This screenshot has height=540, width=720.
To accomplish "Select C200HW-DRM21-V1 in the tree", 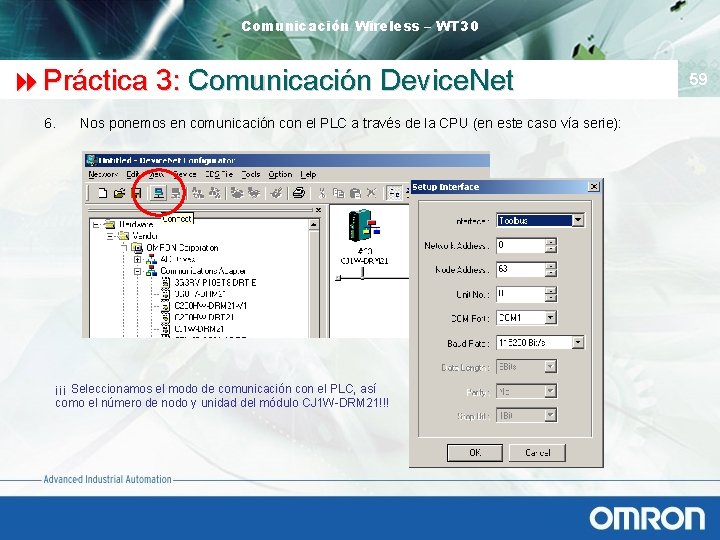I will click(210, 306).
